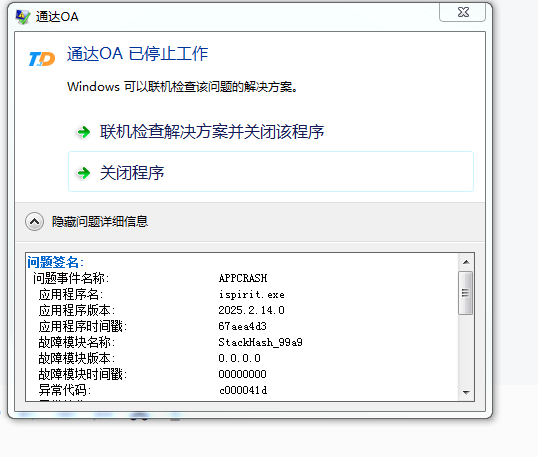
Task: Click the version 2025.2.14.0 value
Action: point(252,310)
